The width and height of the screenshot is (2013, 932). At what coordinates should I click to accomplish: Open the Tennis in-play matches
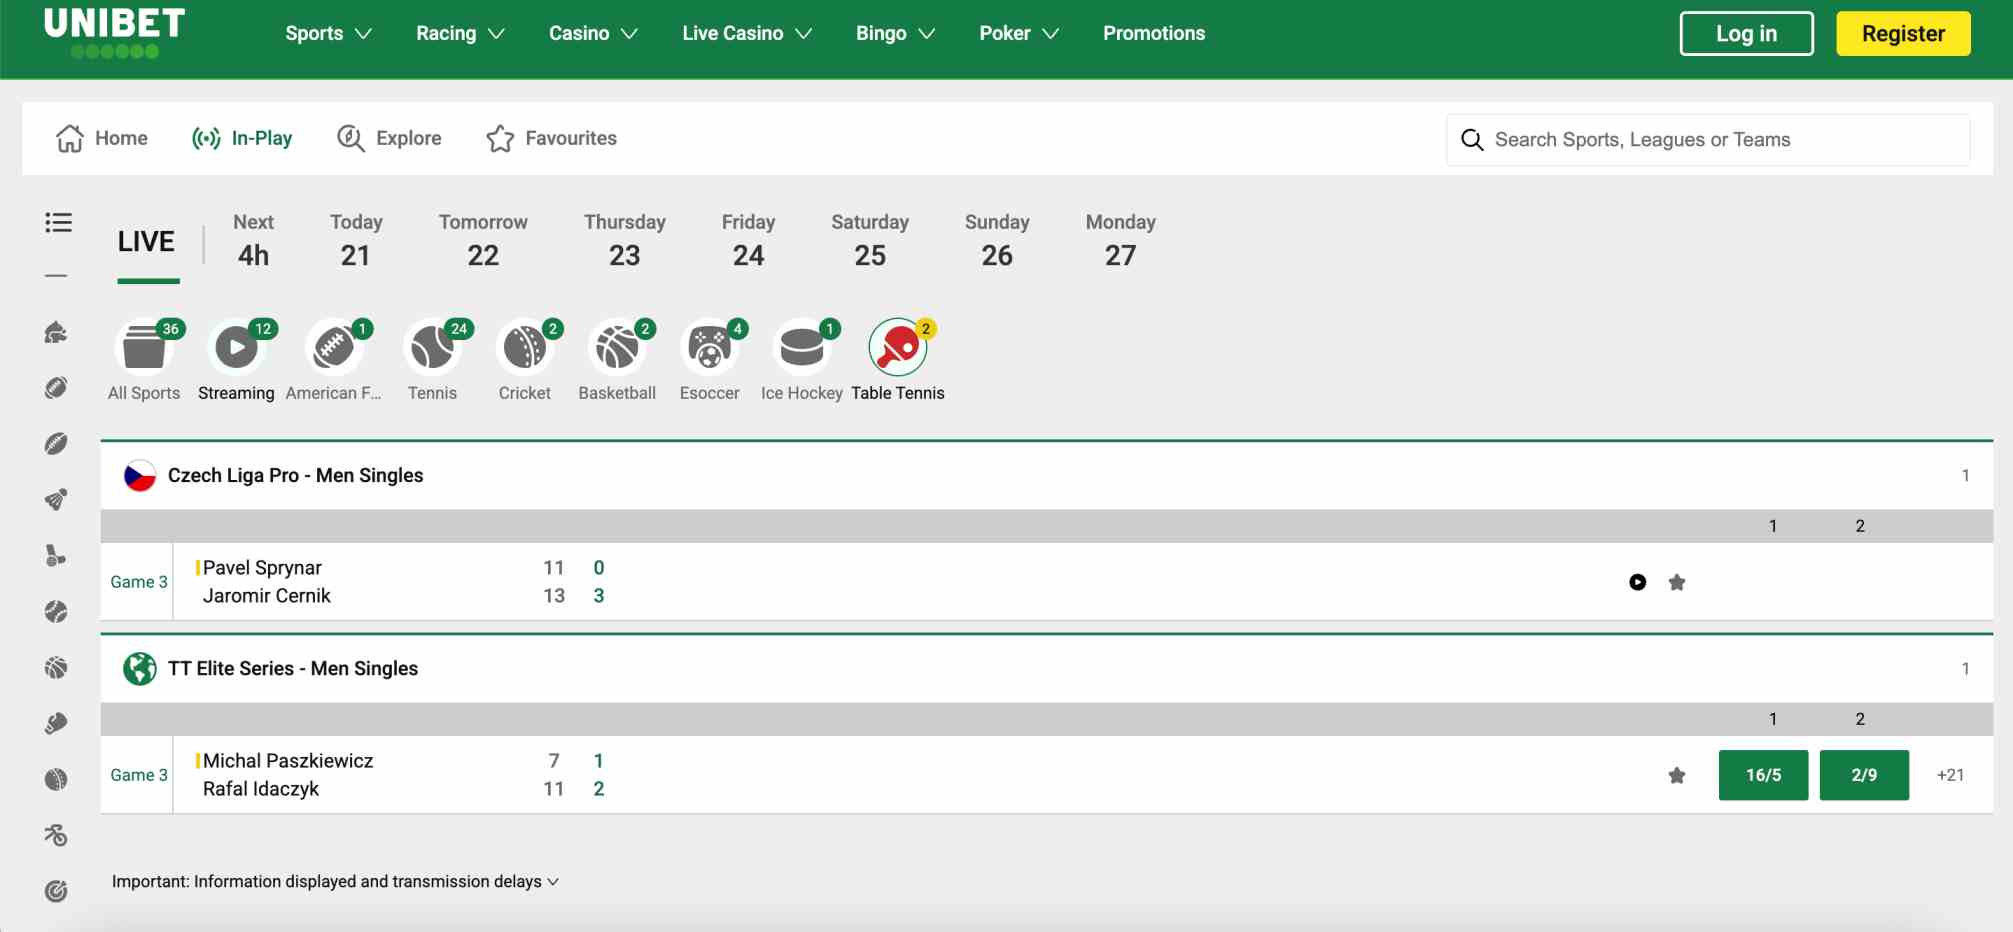(x=432, y=348)
